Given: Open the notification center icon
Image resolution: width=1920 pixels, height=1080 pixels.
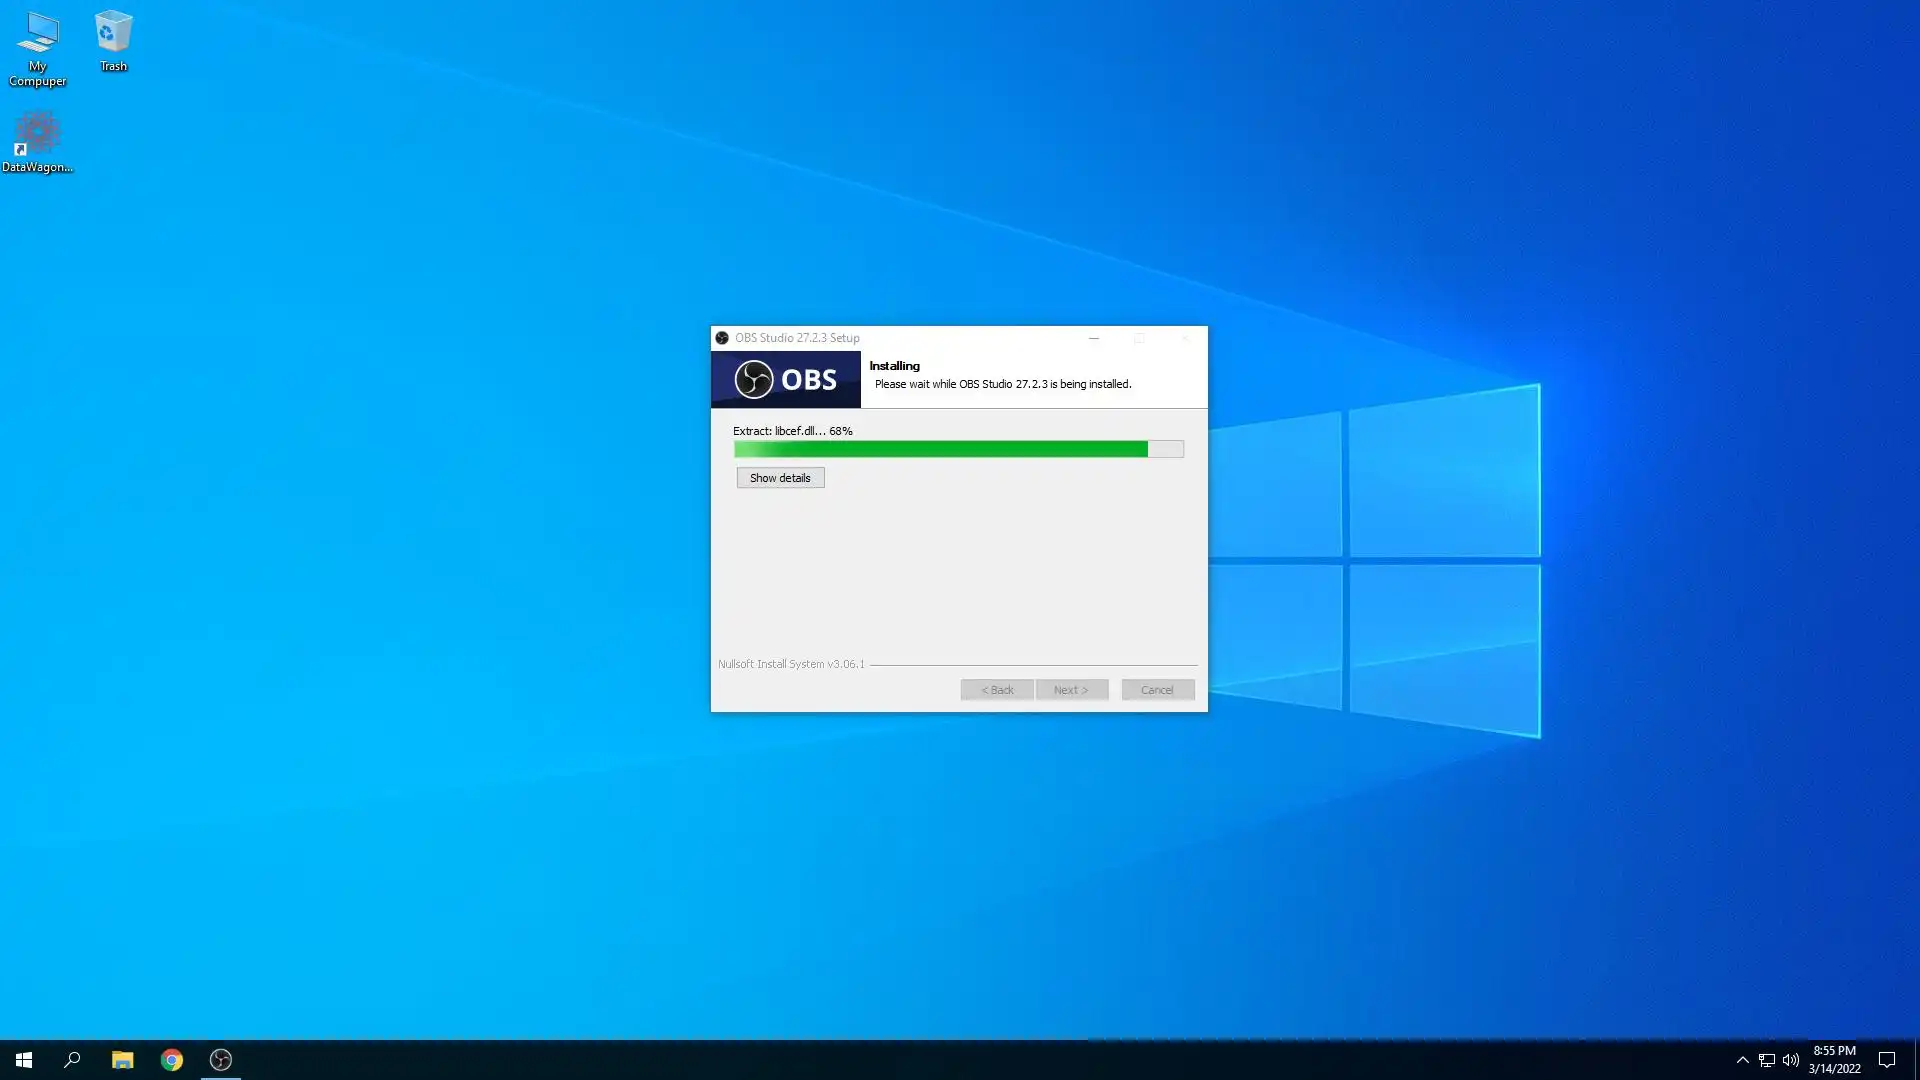Looking at the screenshot, I should pyautogui.click(x=1887, y=1060).
